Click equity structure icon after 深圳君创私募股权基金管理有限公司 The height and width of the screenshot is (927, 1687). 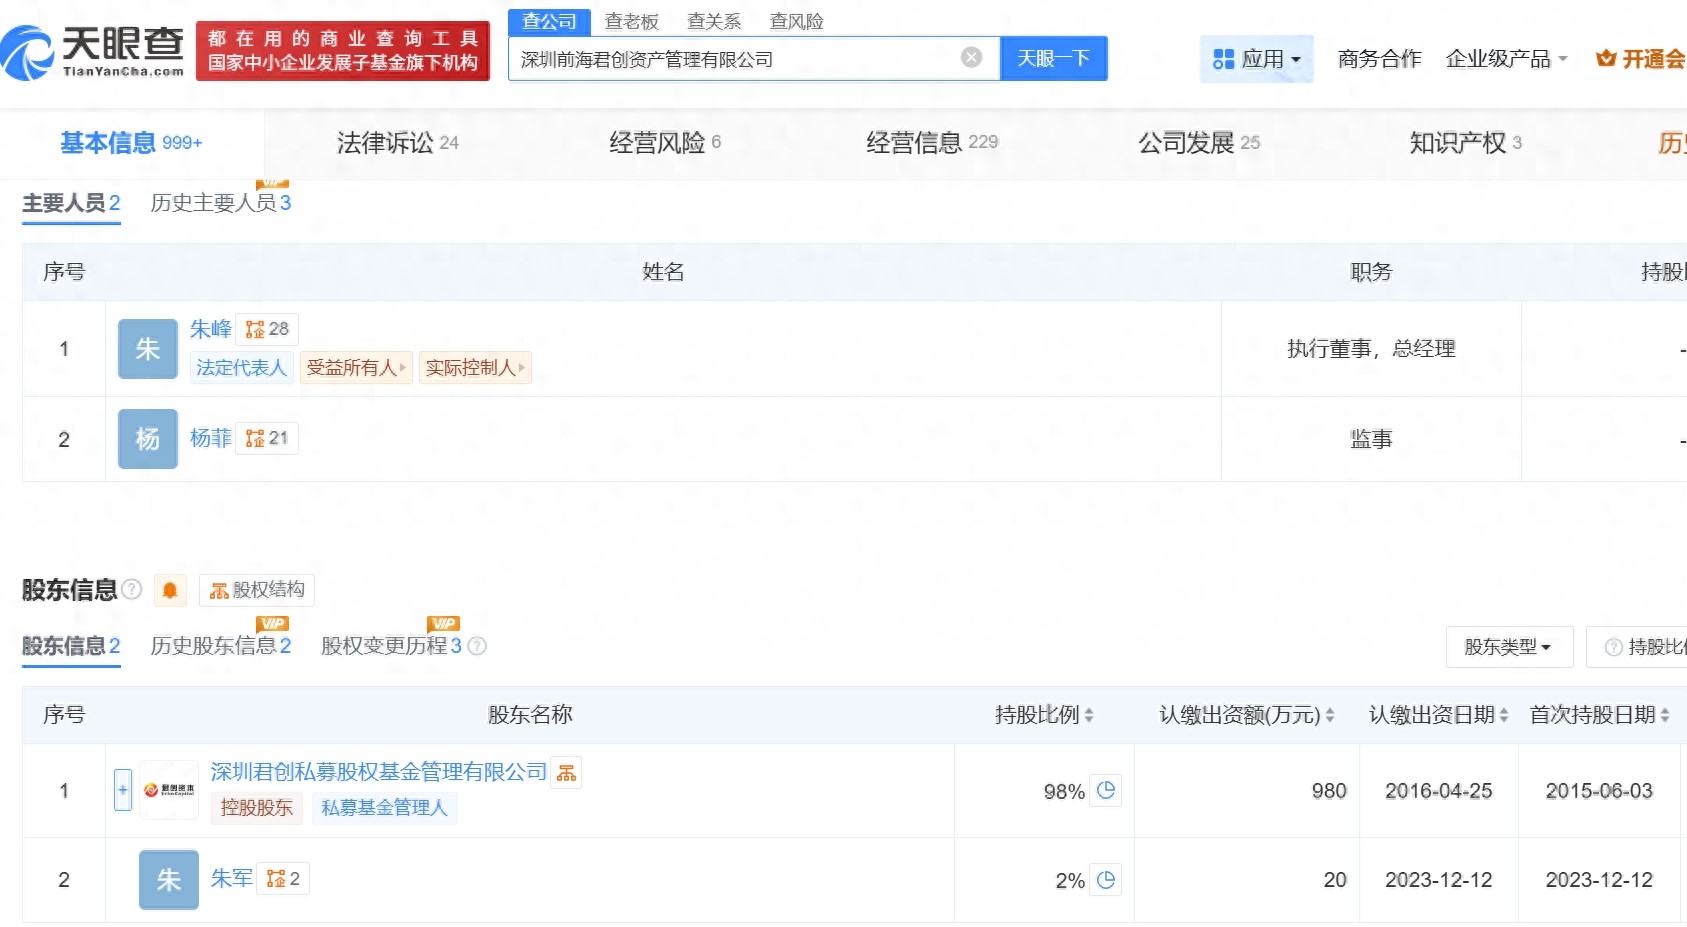pyautogui.click(x=567, y=773)
